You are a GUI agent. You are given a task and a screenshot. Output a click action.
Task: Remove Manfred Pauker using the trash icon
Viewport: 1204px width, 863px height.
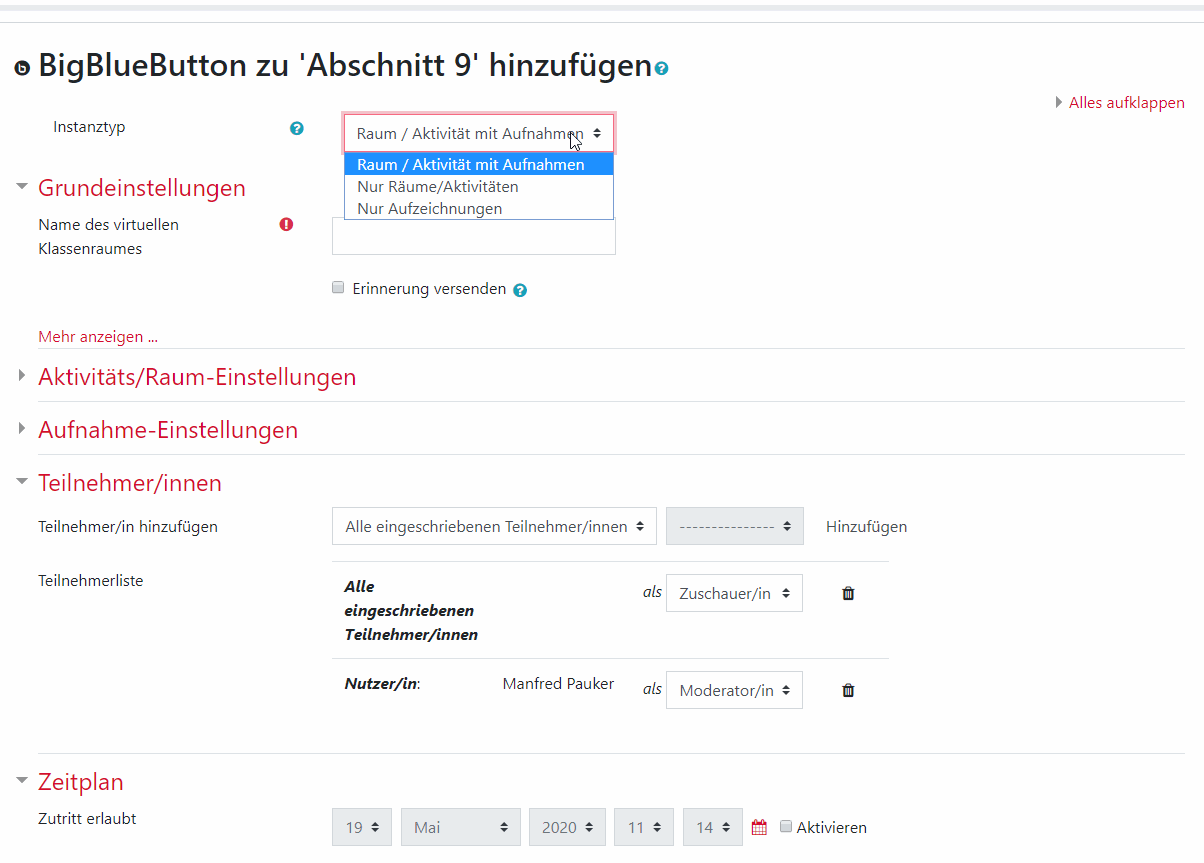(x=847, y=690)
